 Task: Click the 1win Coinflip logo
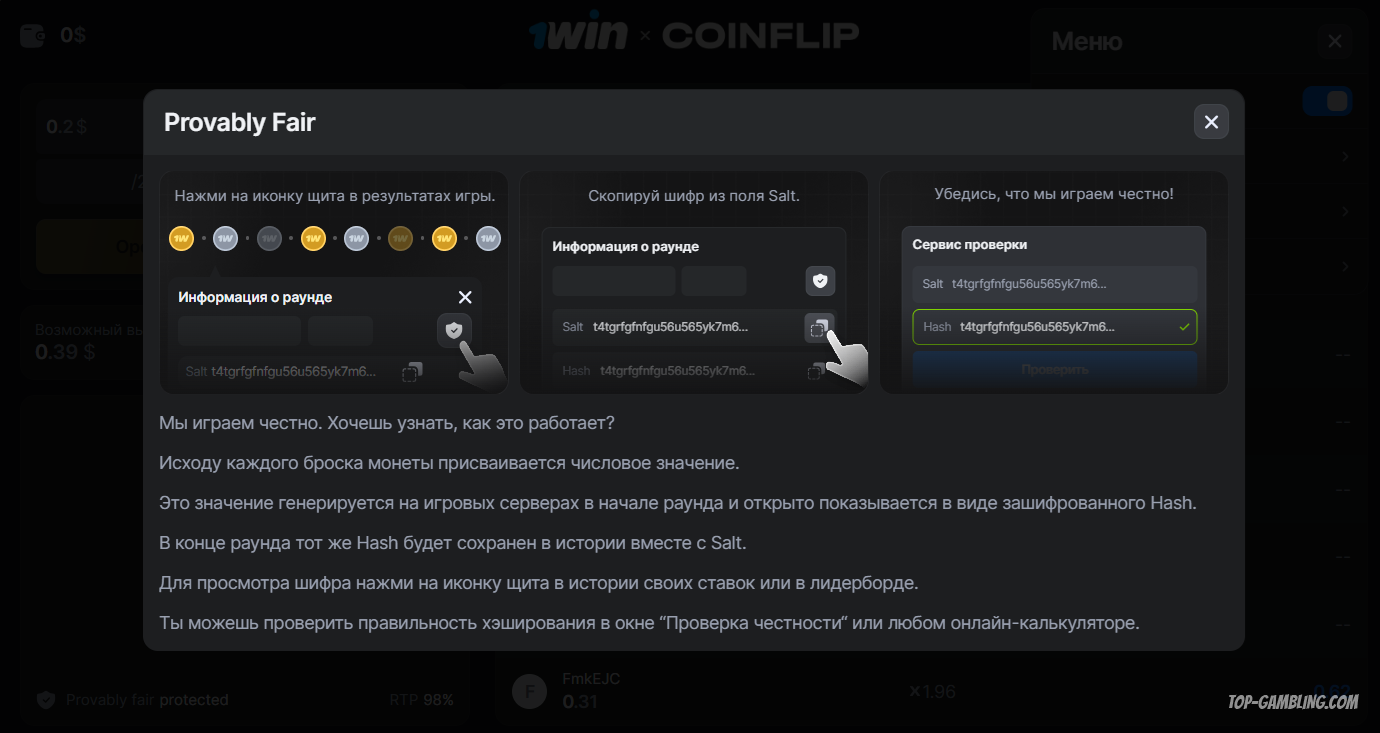[x=694, y=35]
